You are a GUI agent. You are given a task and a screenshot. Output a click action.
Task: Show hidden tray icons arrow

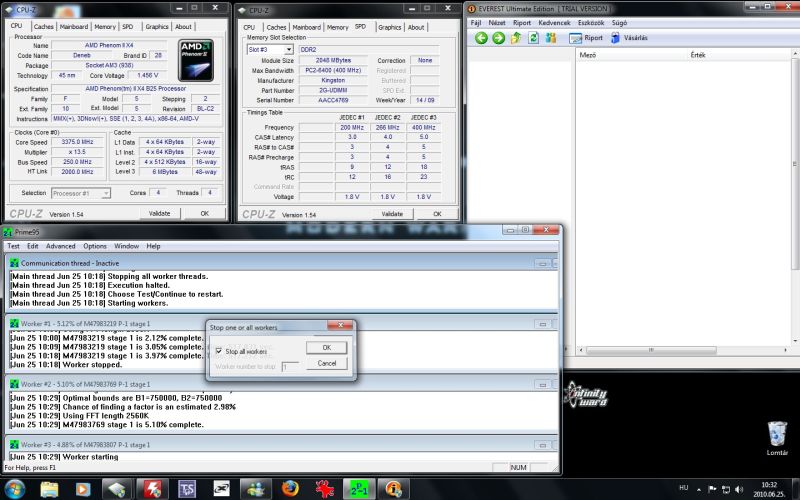[x=698, y=489]
